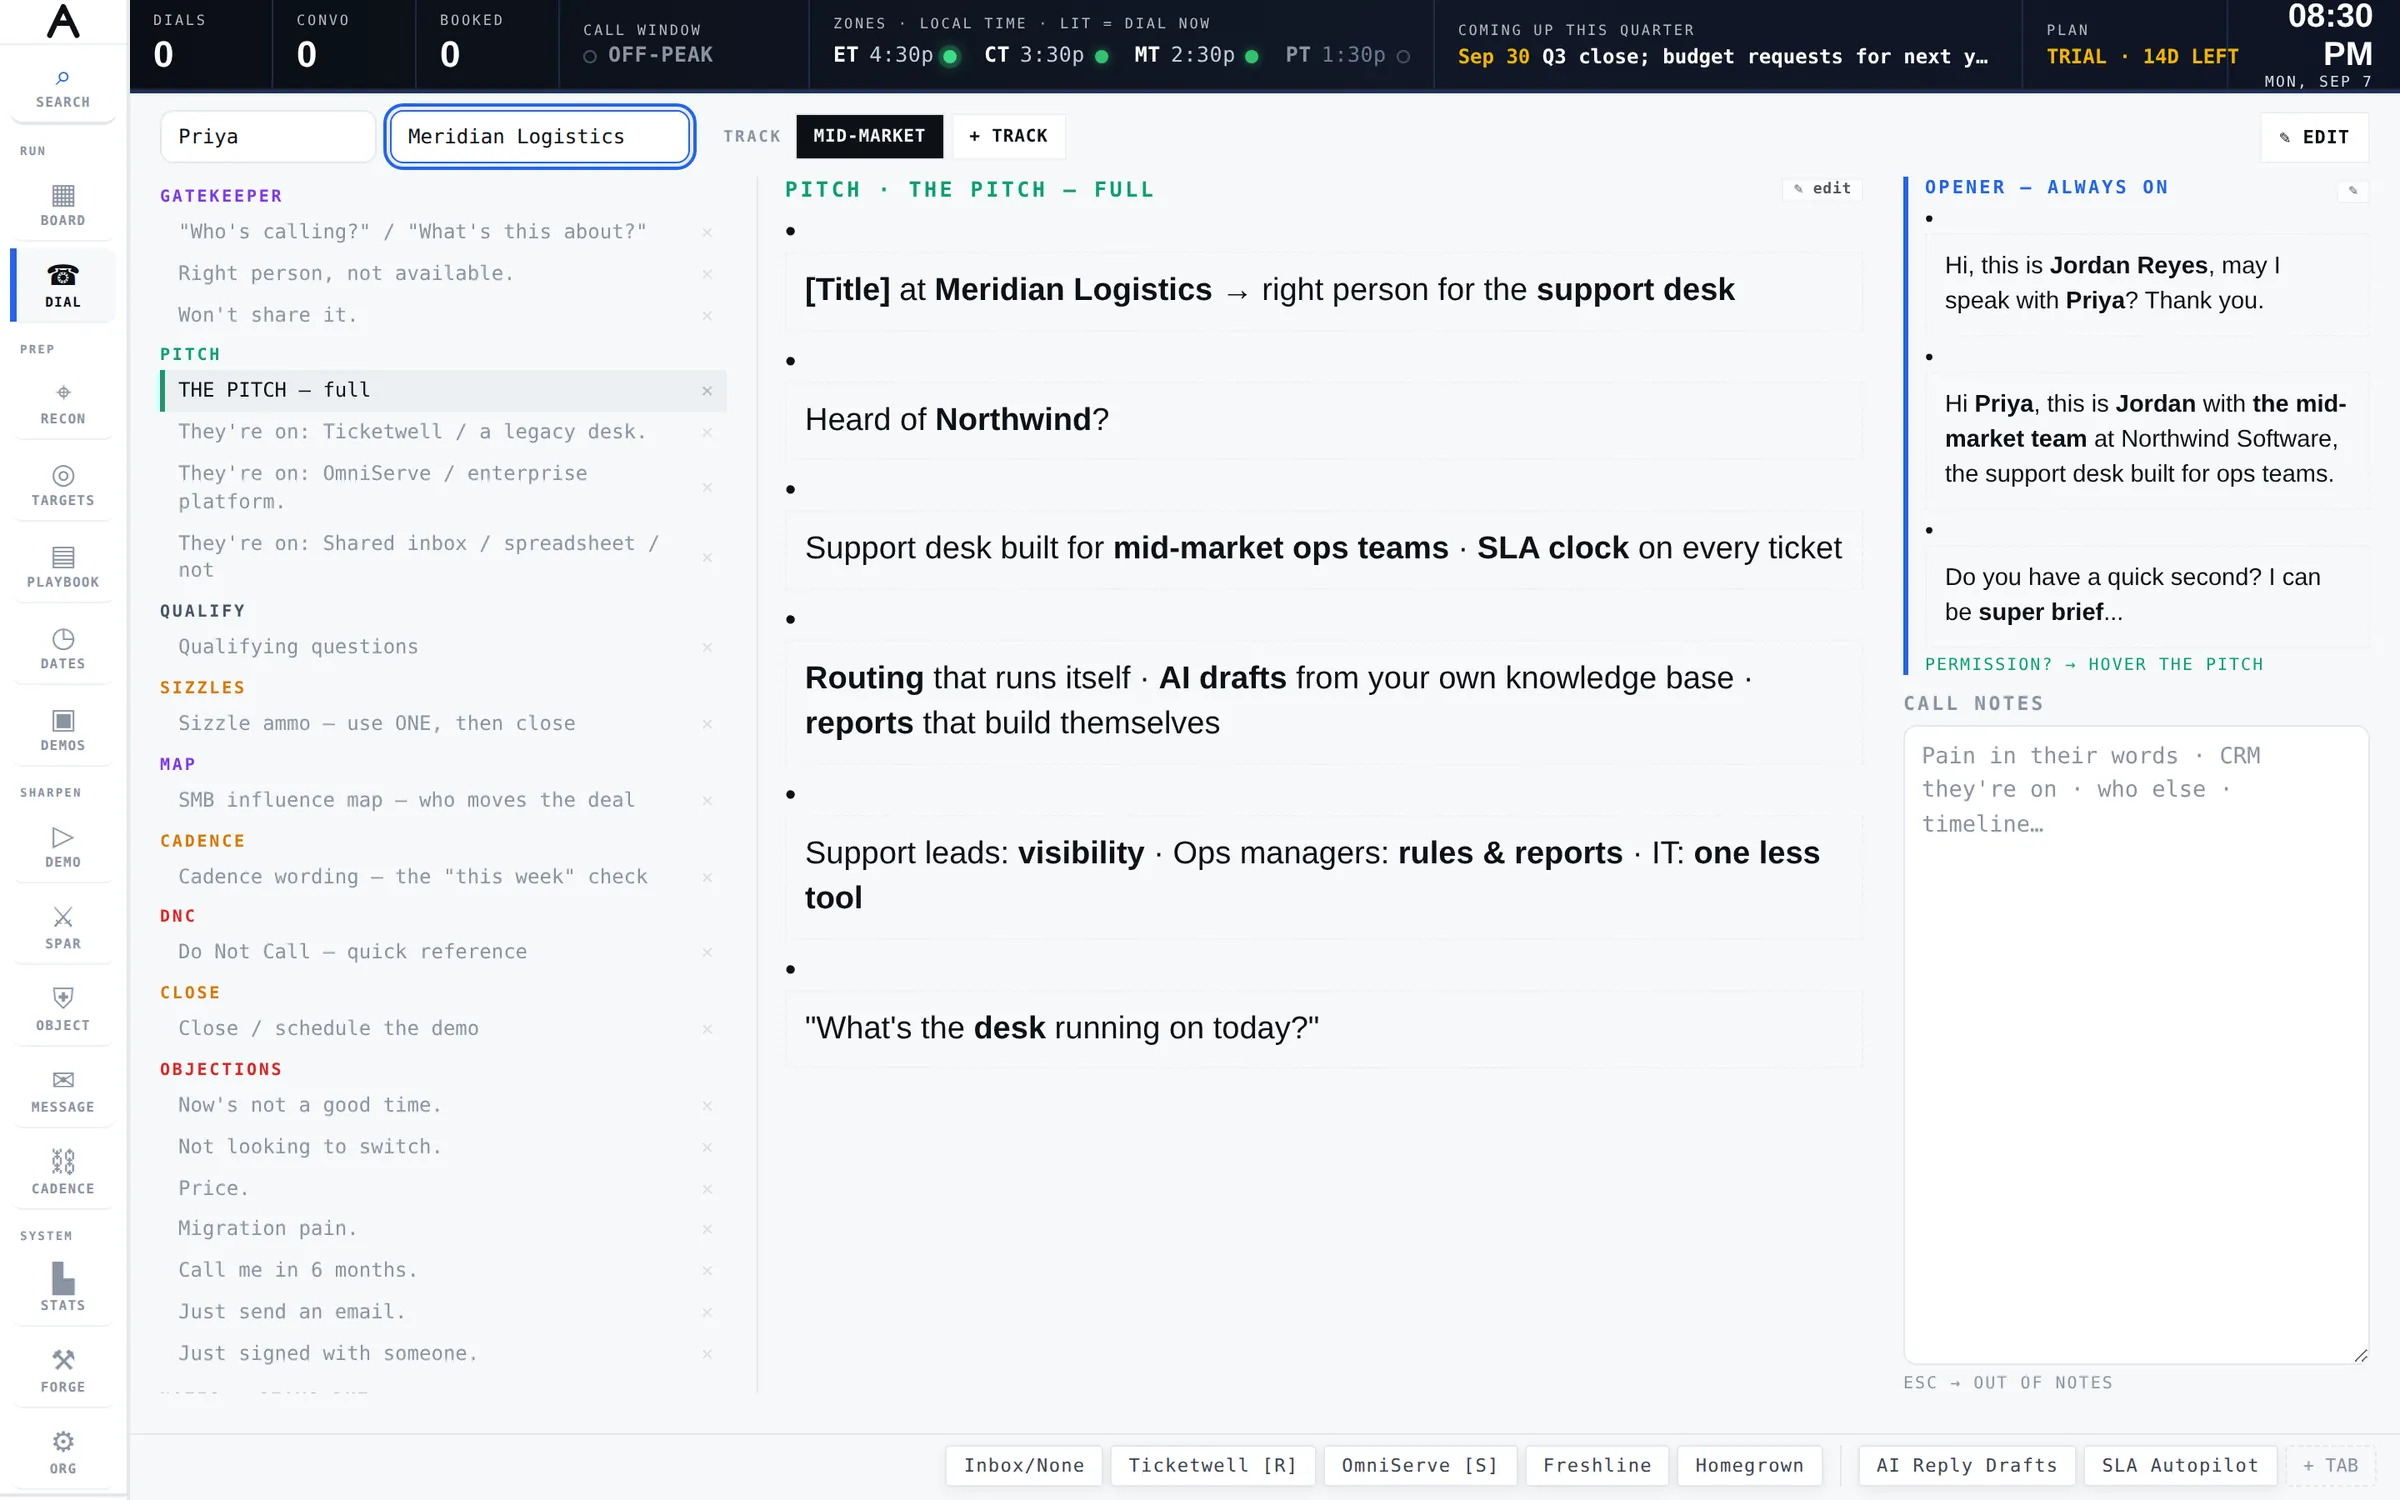Select the Mid-Market track
Viewport: 2400px width, 1500px height.
click(869, 136)
